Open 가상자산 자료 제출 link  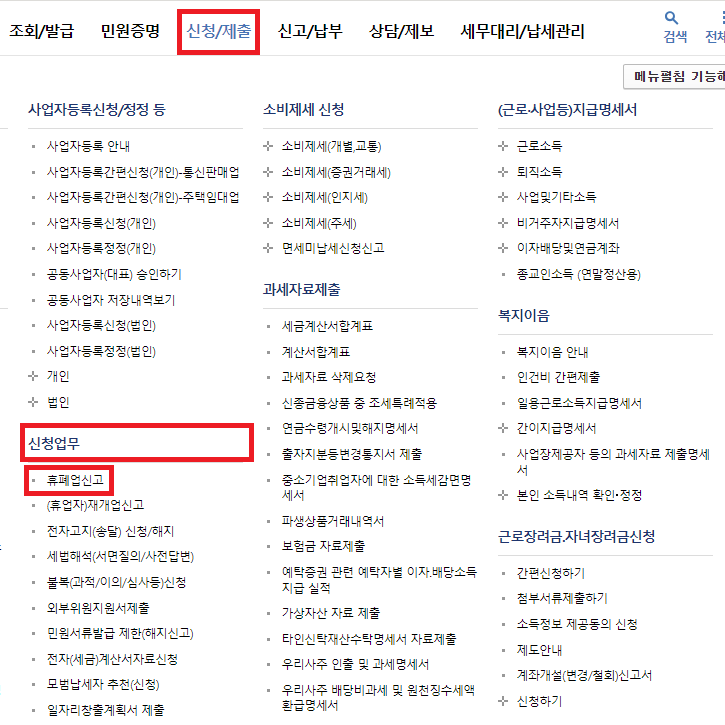[331, 614]
